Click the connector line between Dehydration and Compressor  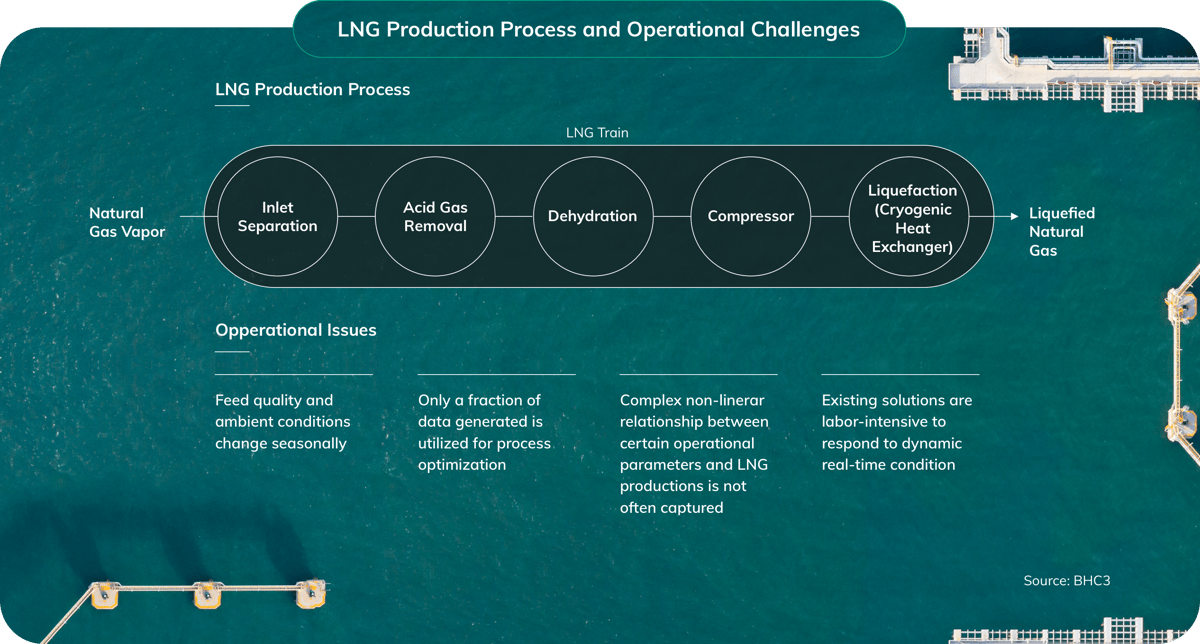(672, 216)
